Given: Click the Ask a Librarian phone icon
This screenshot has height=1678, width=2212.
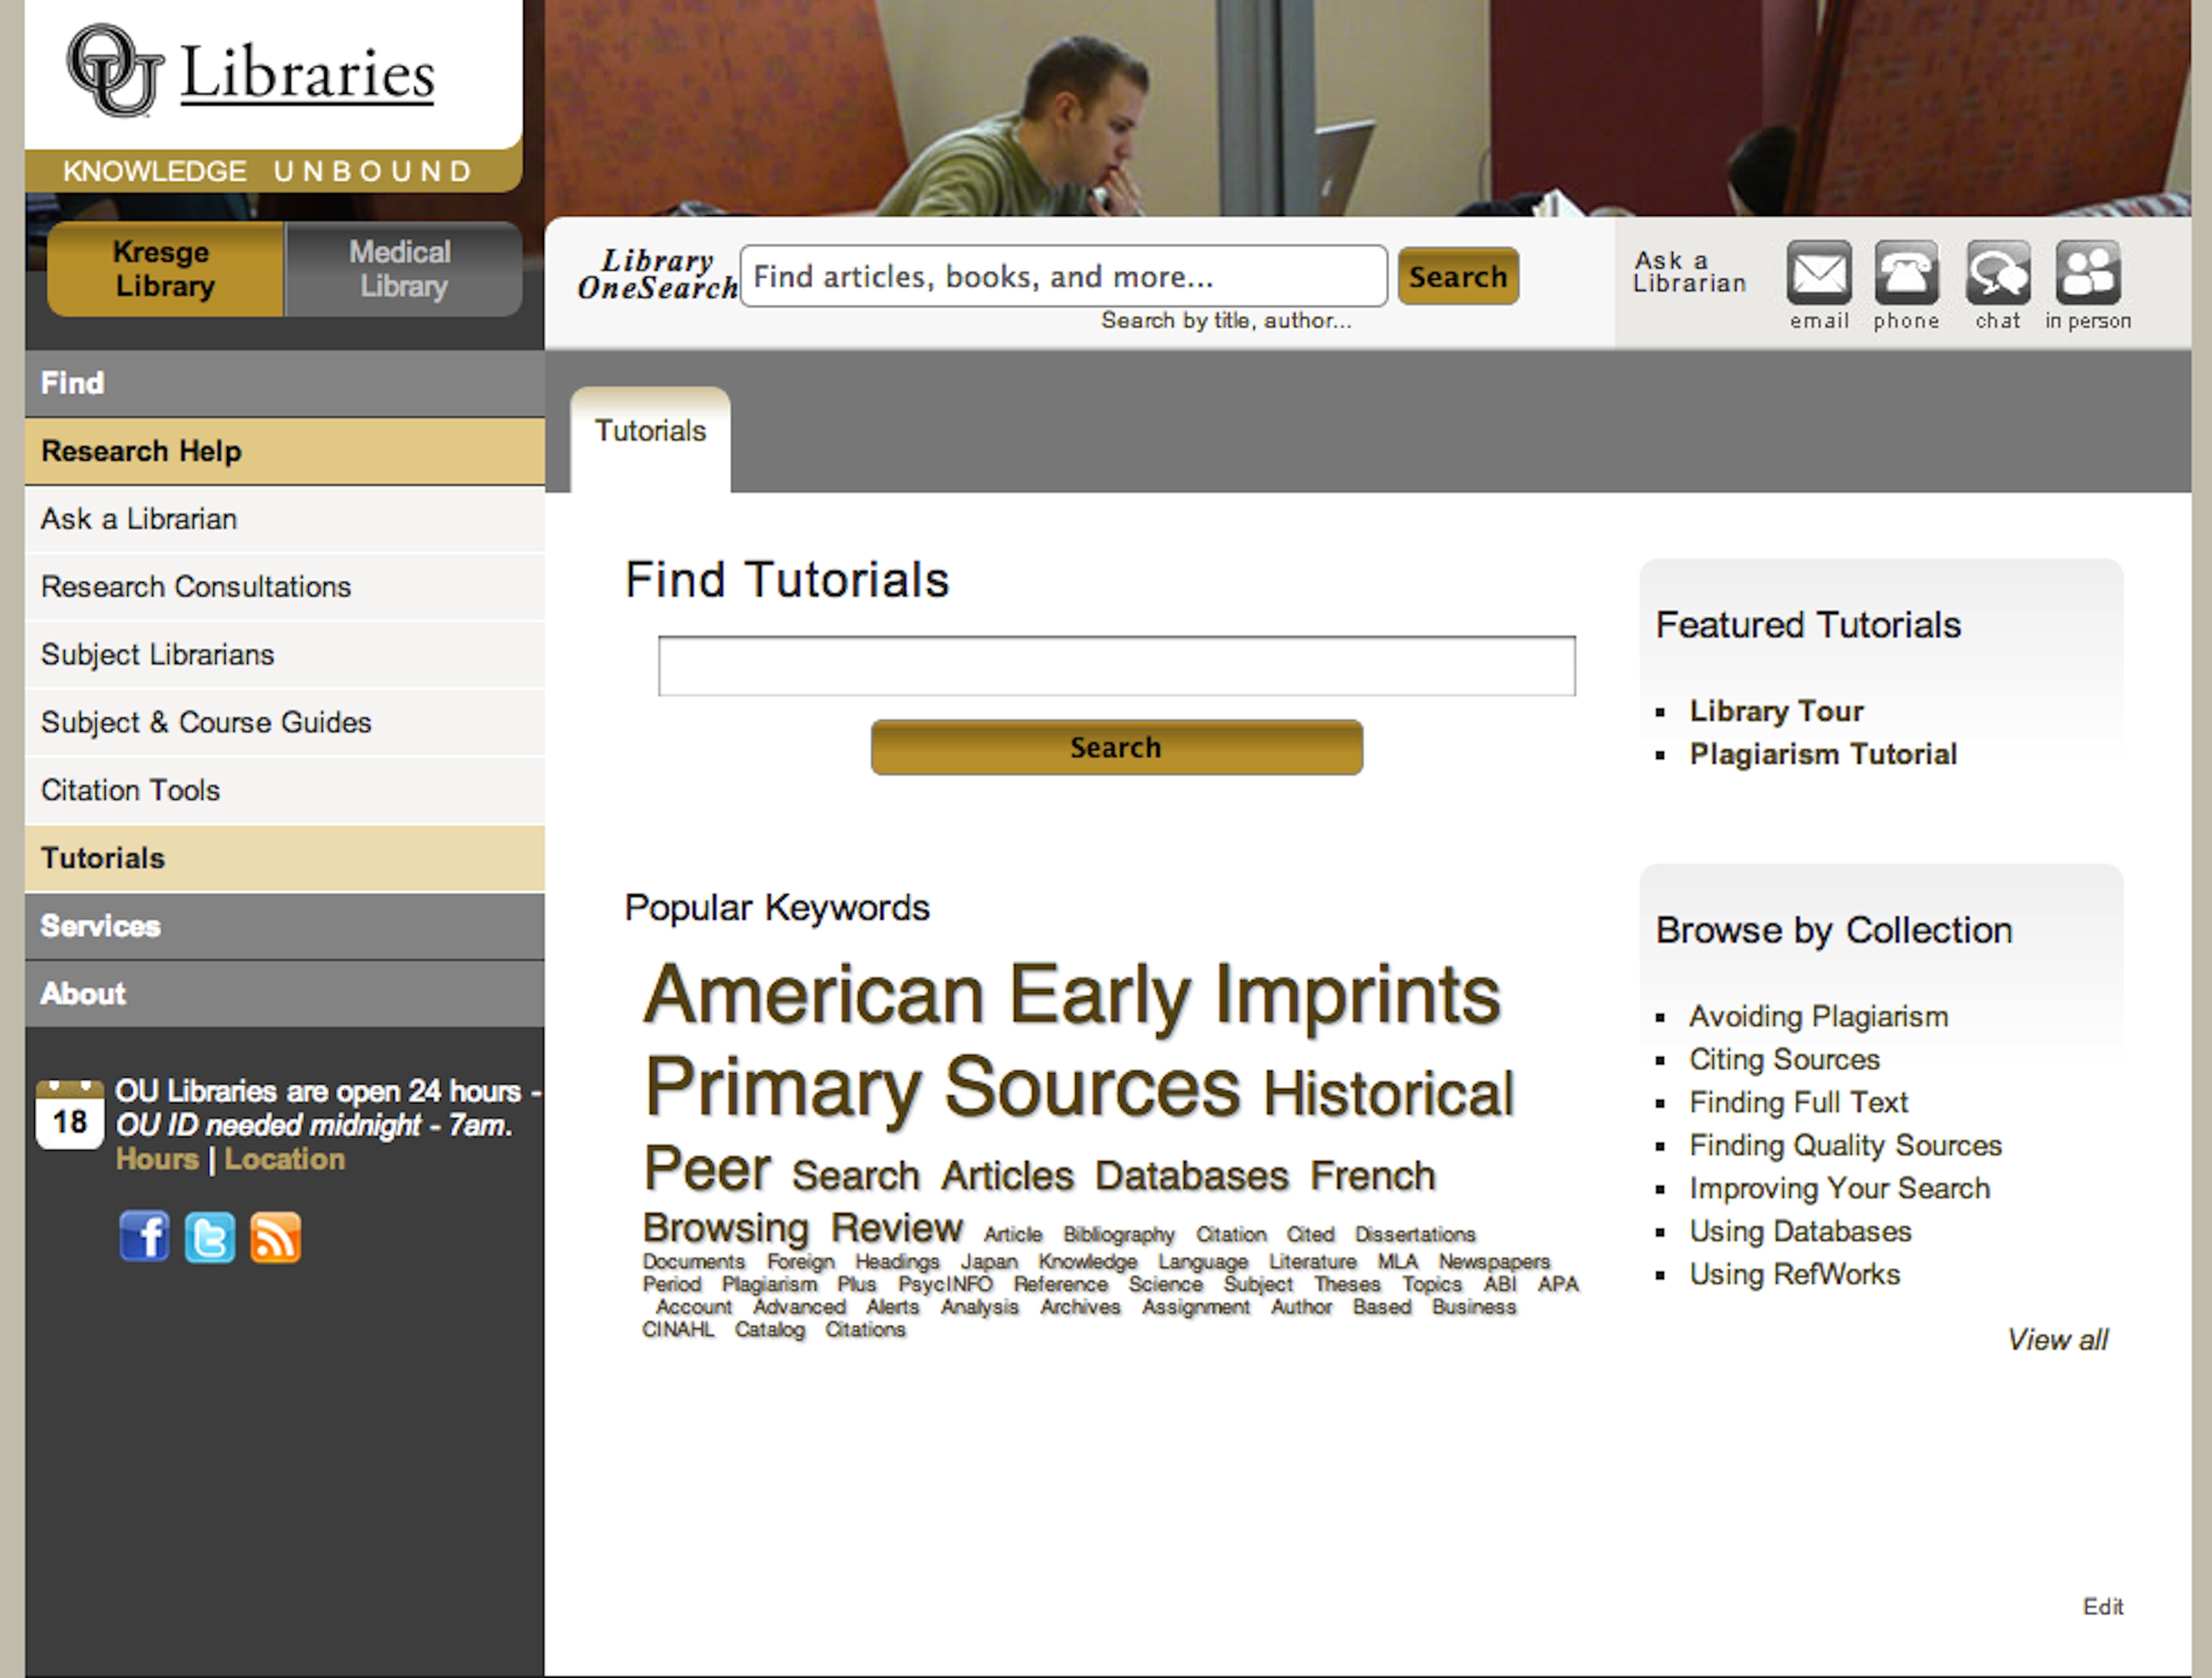Looking at the screenshot, I should click(1906, 273).
